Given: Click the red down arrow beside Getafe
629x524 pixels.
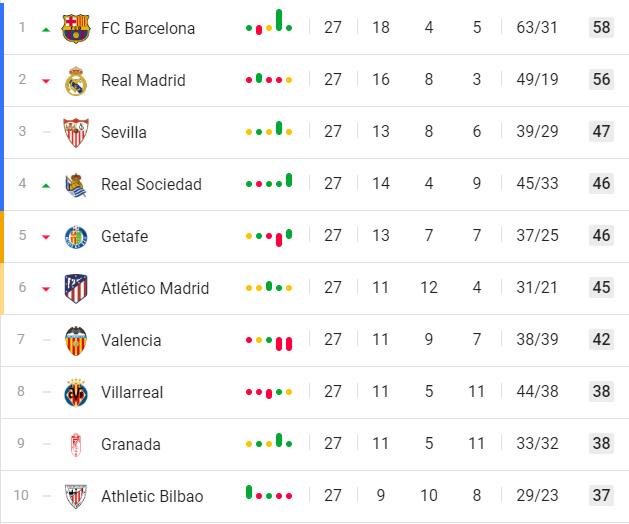Looking at the screenshot, I should coord(46,237).
